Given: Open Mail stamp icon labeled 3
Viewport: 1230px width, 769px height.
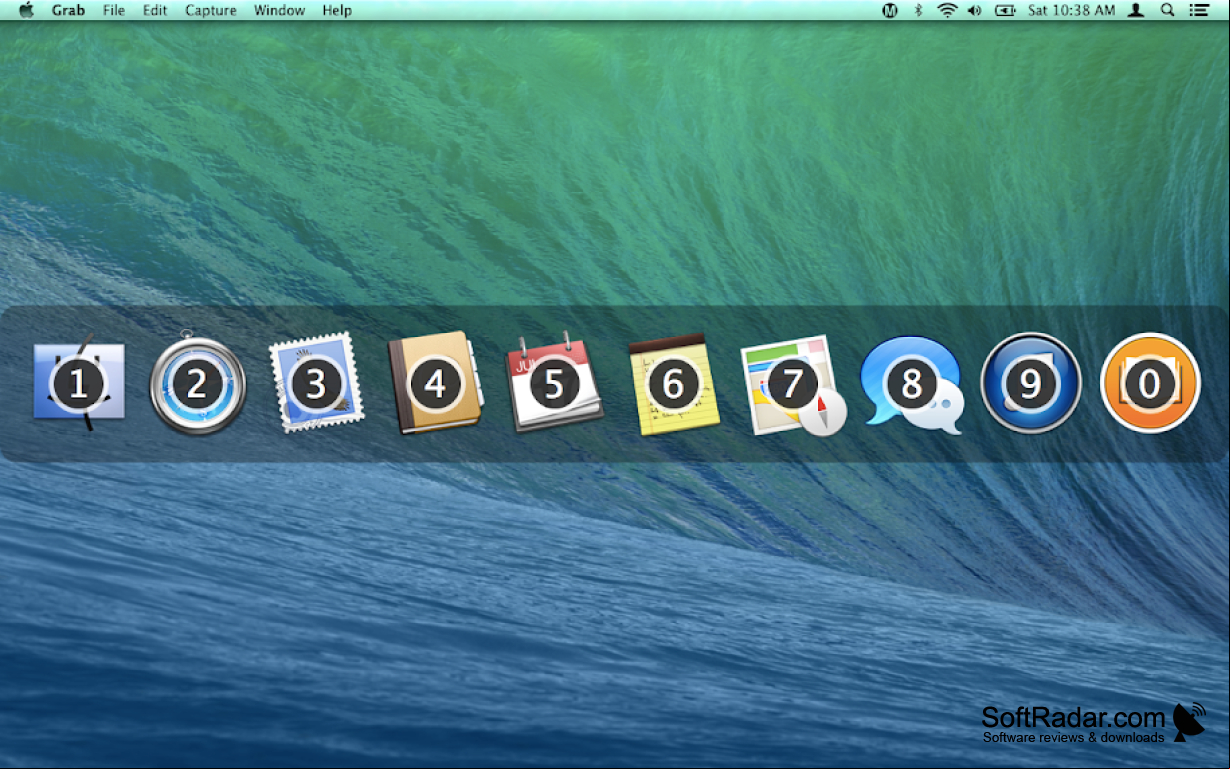Looking at the screenshot, I should (x=316, y=383).
